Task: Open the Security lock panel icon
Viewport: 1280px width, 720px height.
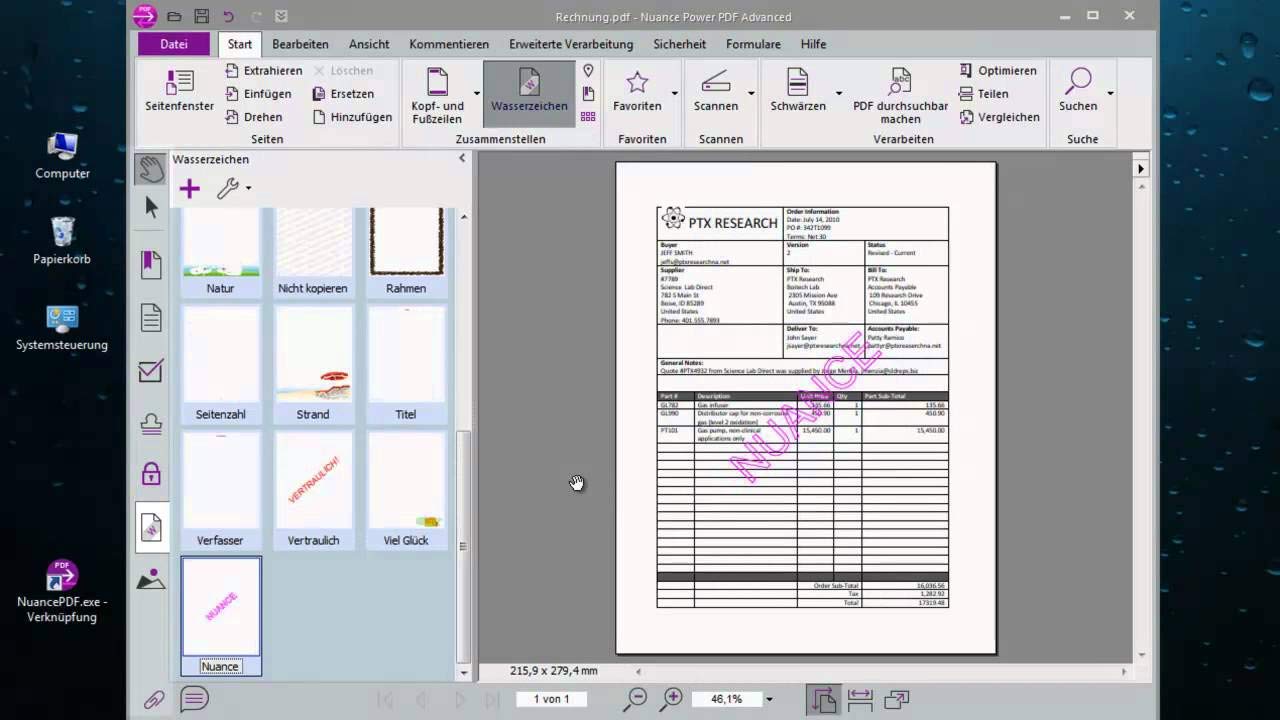Action: [x=151, y=473]
